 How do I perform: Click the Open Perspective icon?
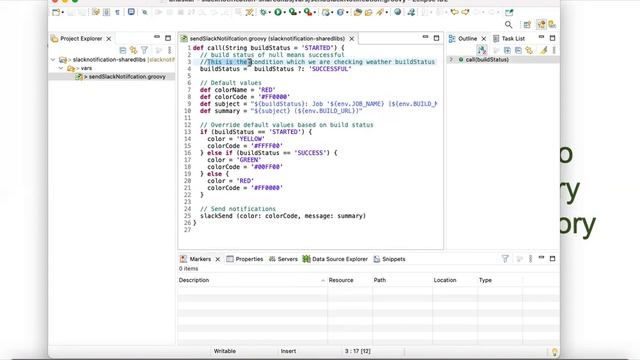[527, 24]
